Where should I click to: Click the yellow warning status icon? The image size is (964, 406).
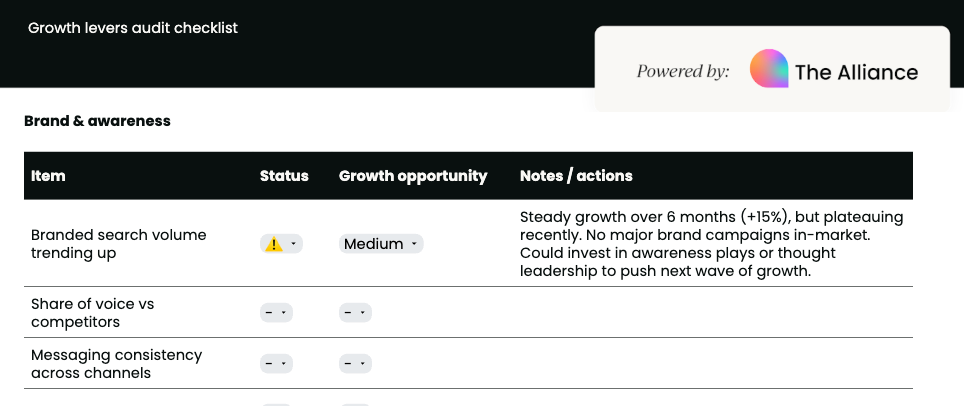273,244
